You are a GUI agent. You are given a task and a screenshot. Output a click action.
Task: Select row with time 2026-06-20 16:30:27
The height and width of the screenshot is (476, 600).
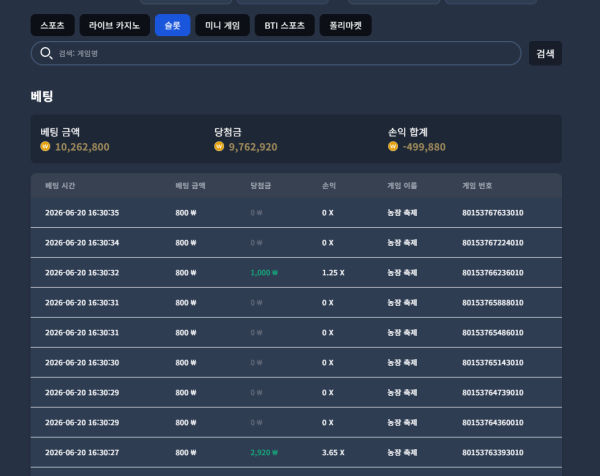click(x=296, y=452)
